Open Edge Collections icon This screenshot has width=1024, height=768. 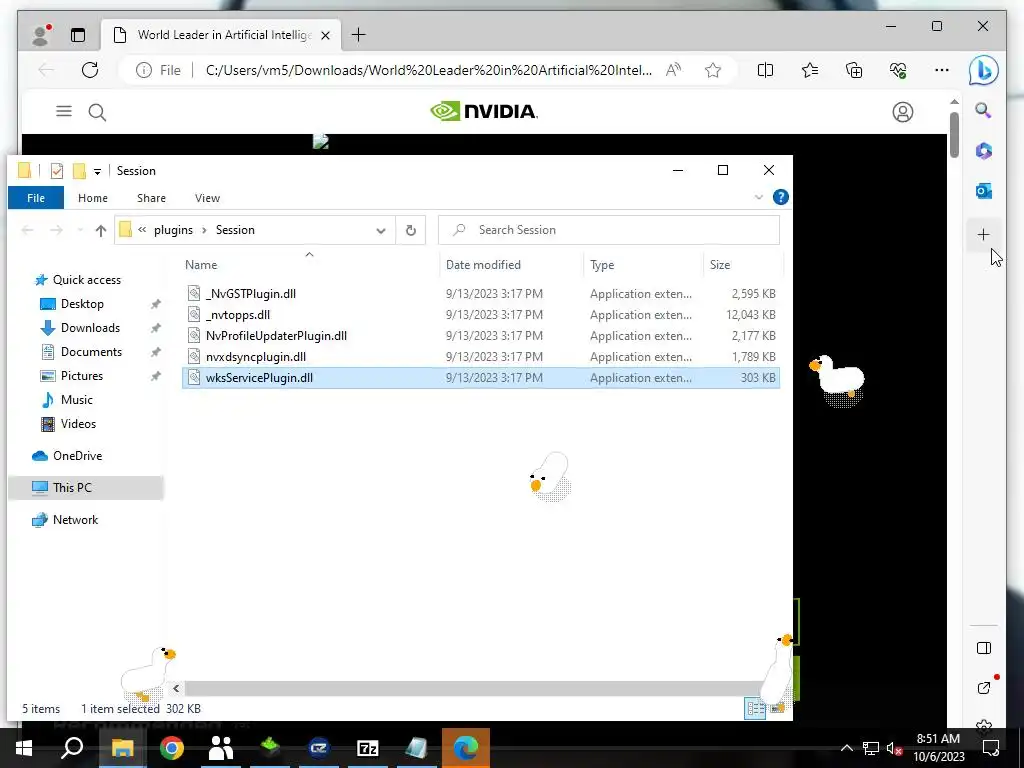click(x=854, y=70)
